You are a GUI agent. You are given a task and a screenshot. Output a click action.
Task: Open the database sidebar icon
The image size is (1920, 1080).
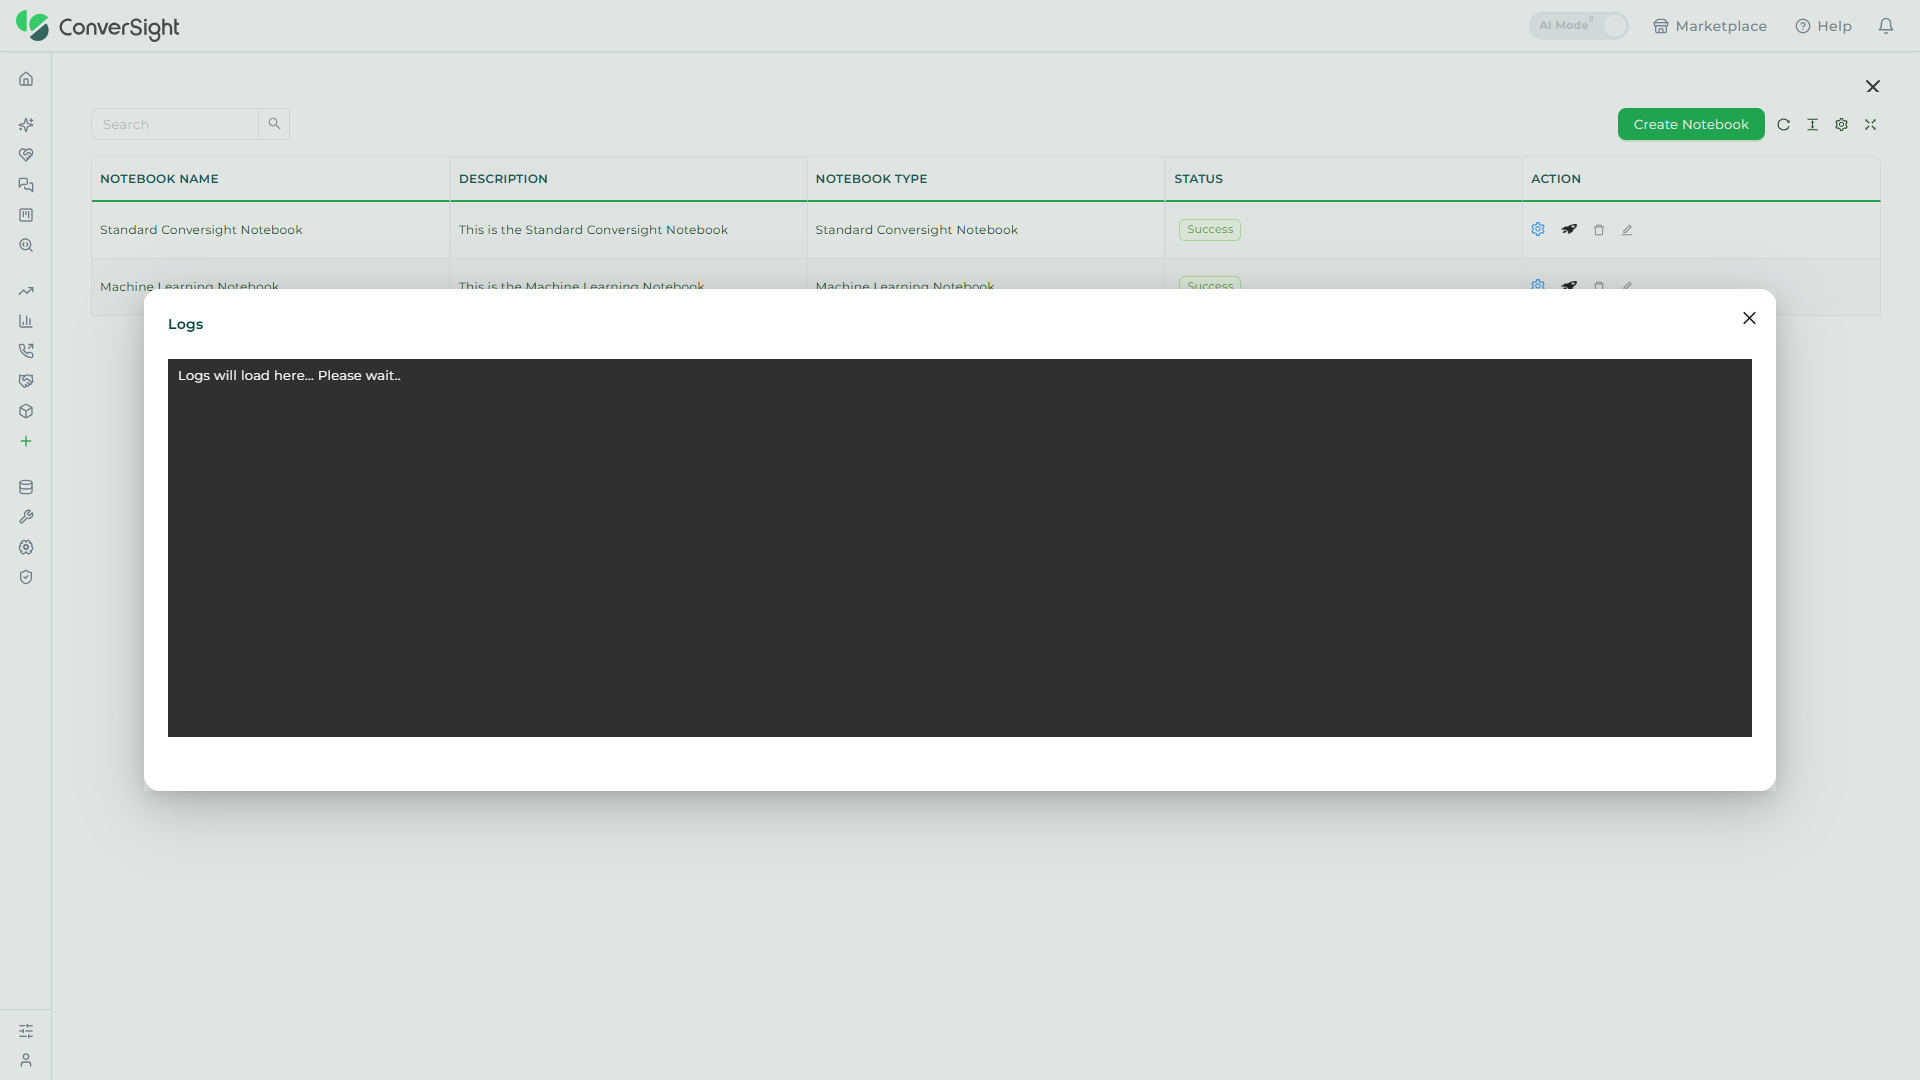(26, 487)
